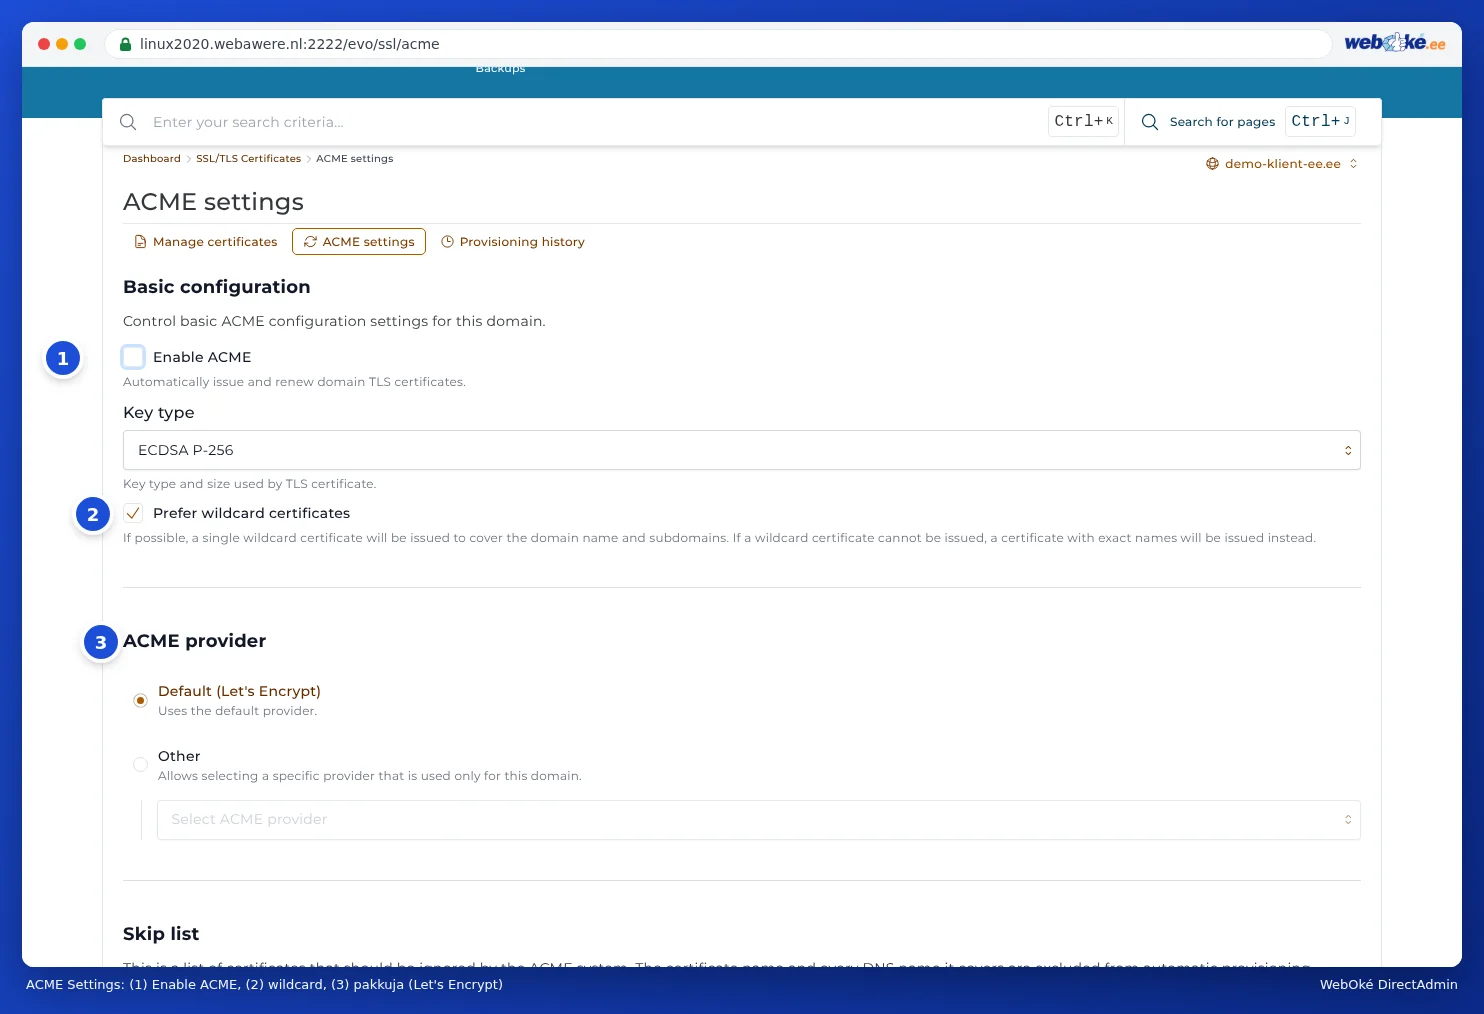Click the Key type label
1484x1014 pixels.
pyautogui.click(x=159, y=413)
